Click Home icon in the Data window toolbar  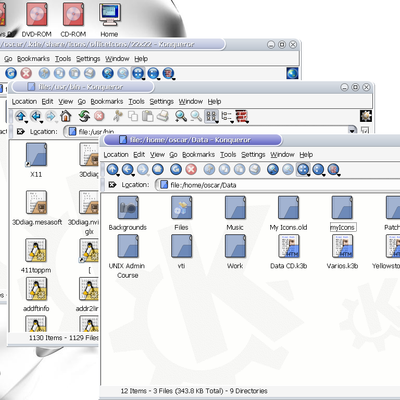pos(158,169)
